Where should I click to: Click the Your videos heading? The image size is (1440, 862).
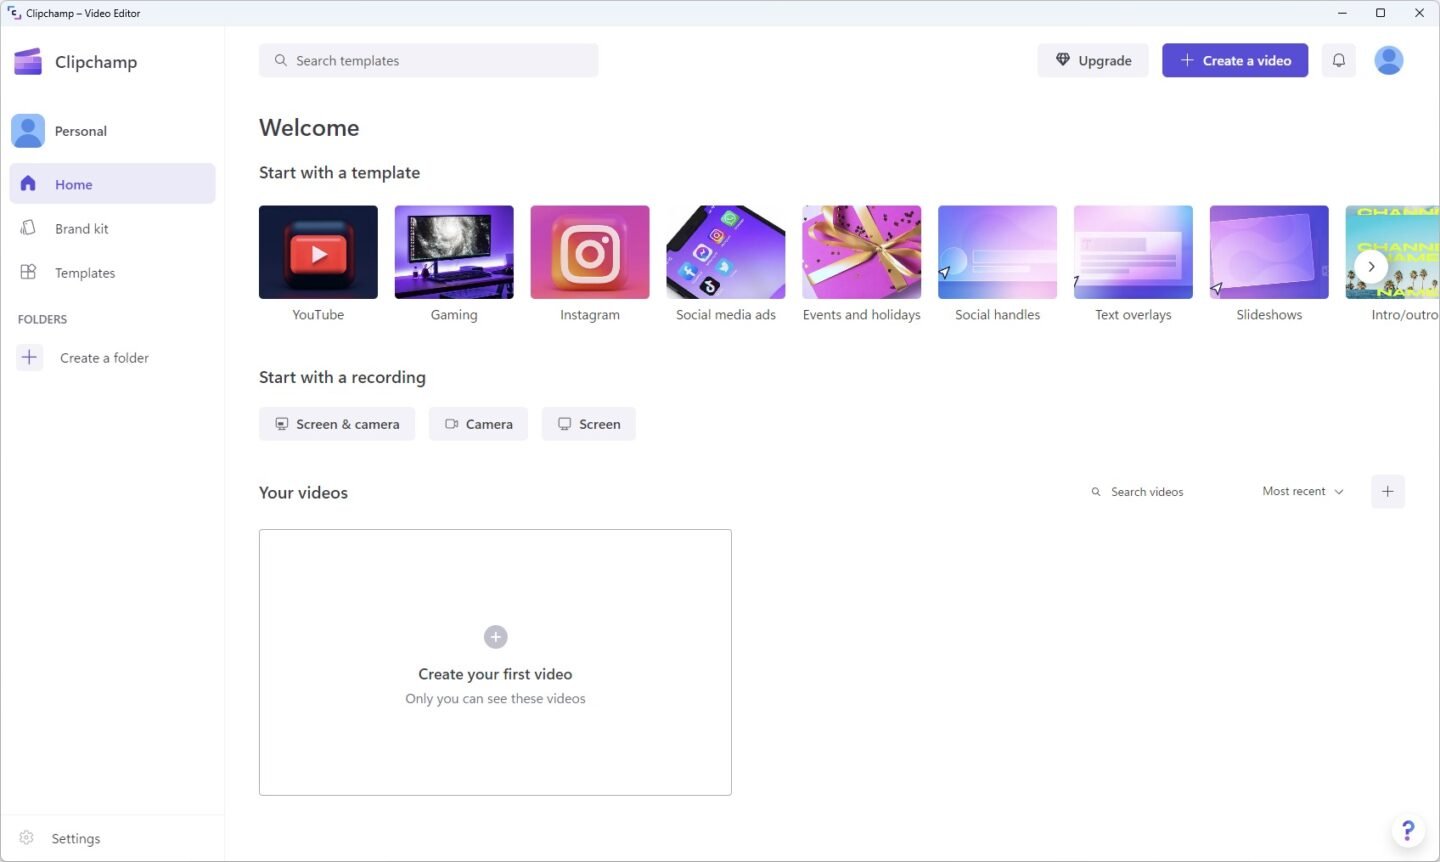point(304,492)
